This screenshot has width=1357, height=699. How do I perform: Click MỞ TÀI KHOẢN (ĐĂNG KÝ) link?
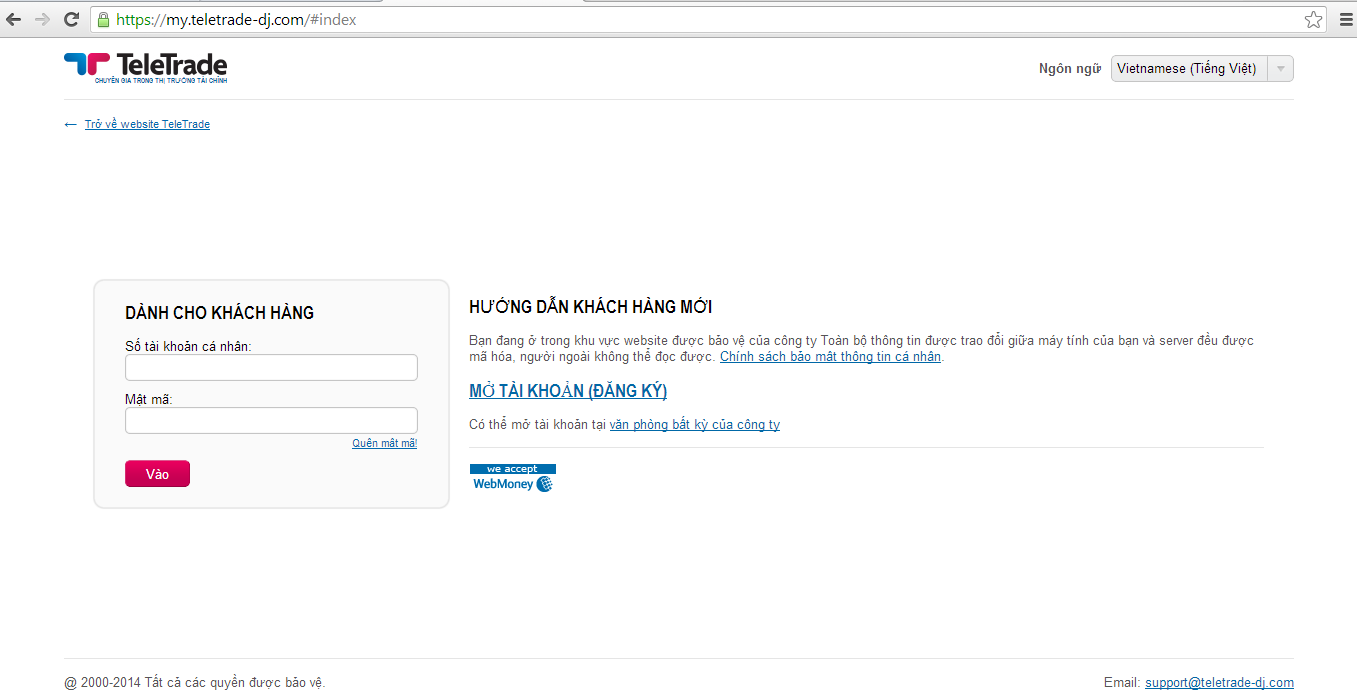tap(568, 391)
